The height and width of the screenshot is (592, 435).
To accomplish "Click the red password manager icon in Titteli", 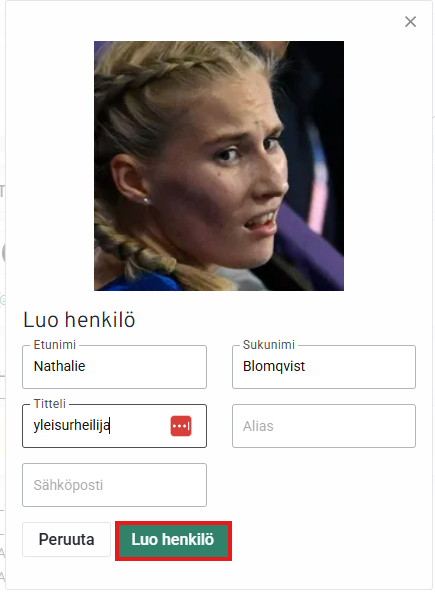I will [x=181, y=426].
